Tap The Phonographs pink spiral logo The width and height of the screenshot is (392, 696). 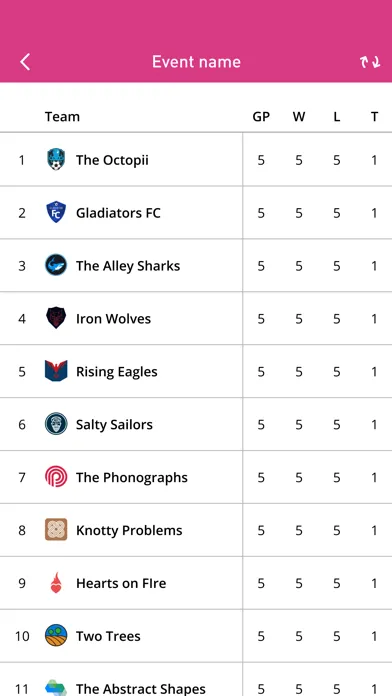pyautogui.click(x=56, y=477)
